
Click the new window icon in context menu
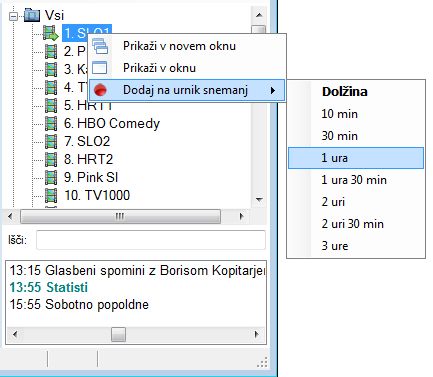point(100,46)
